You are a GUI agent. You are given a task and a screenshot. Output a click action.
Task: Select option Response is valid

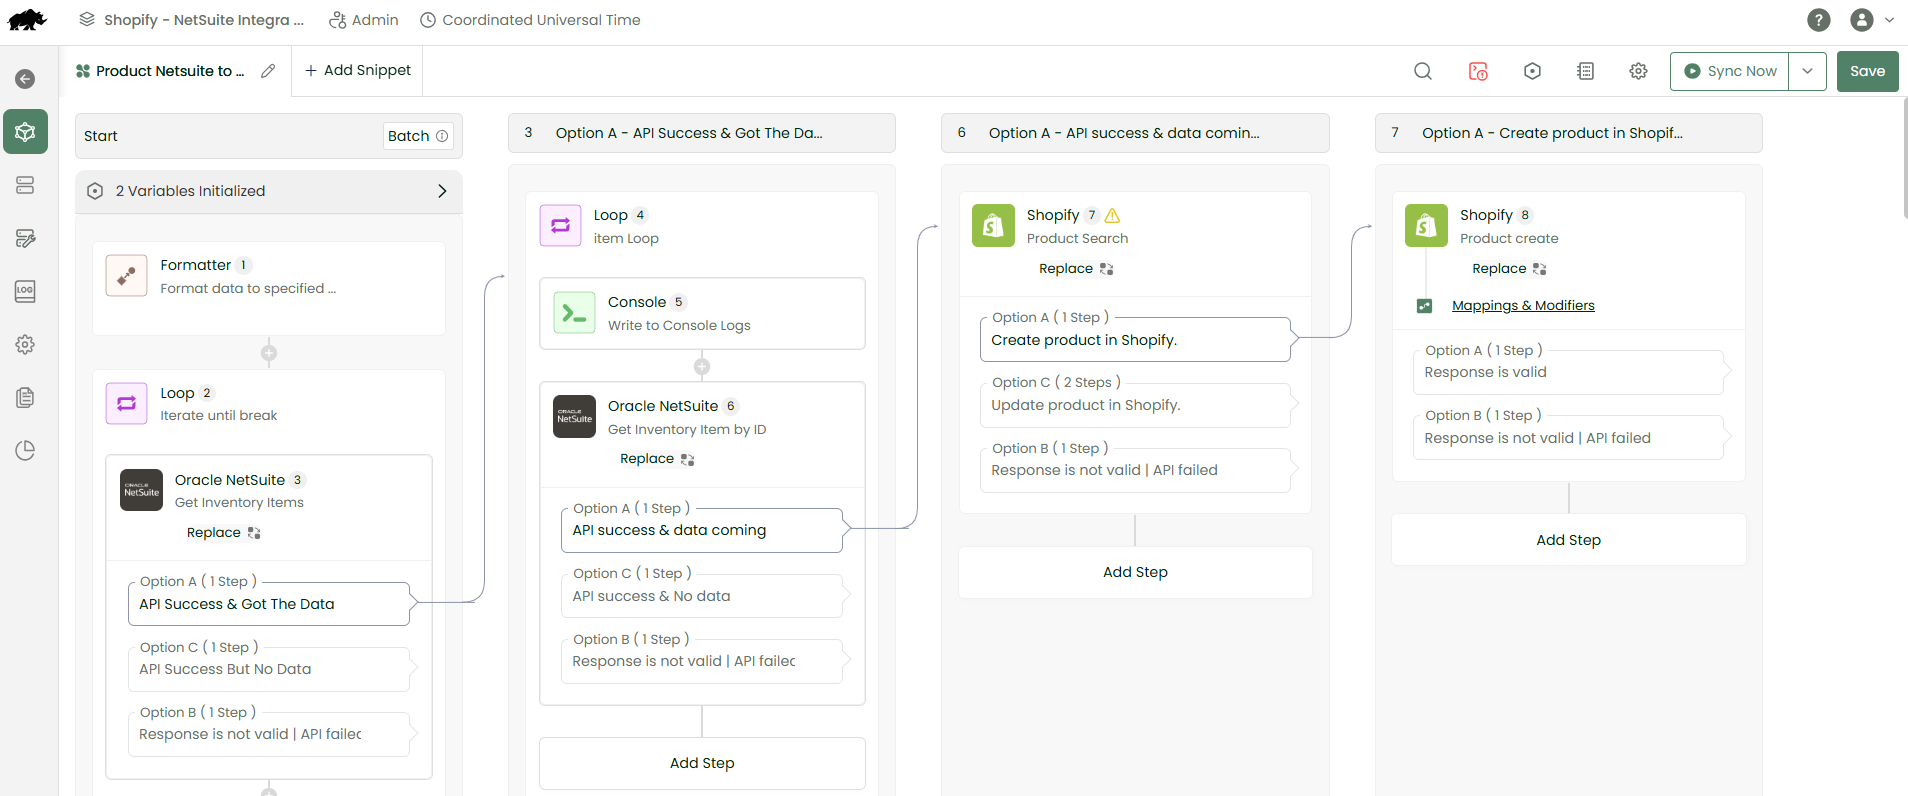1568,372
